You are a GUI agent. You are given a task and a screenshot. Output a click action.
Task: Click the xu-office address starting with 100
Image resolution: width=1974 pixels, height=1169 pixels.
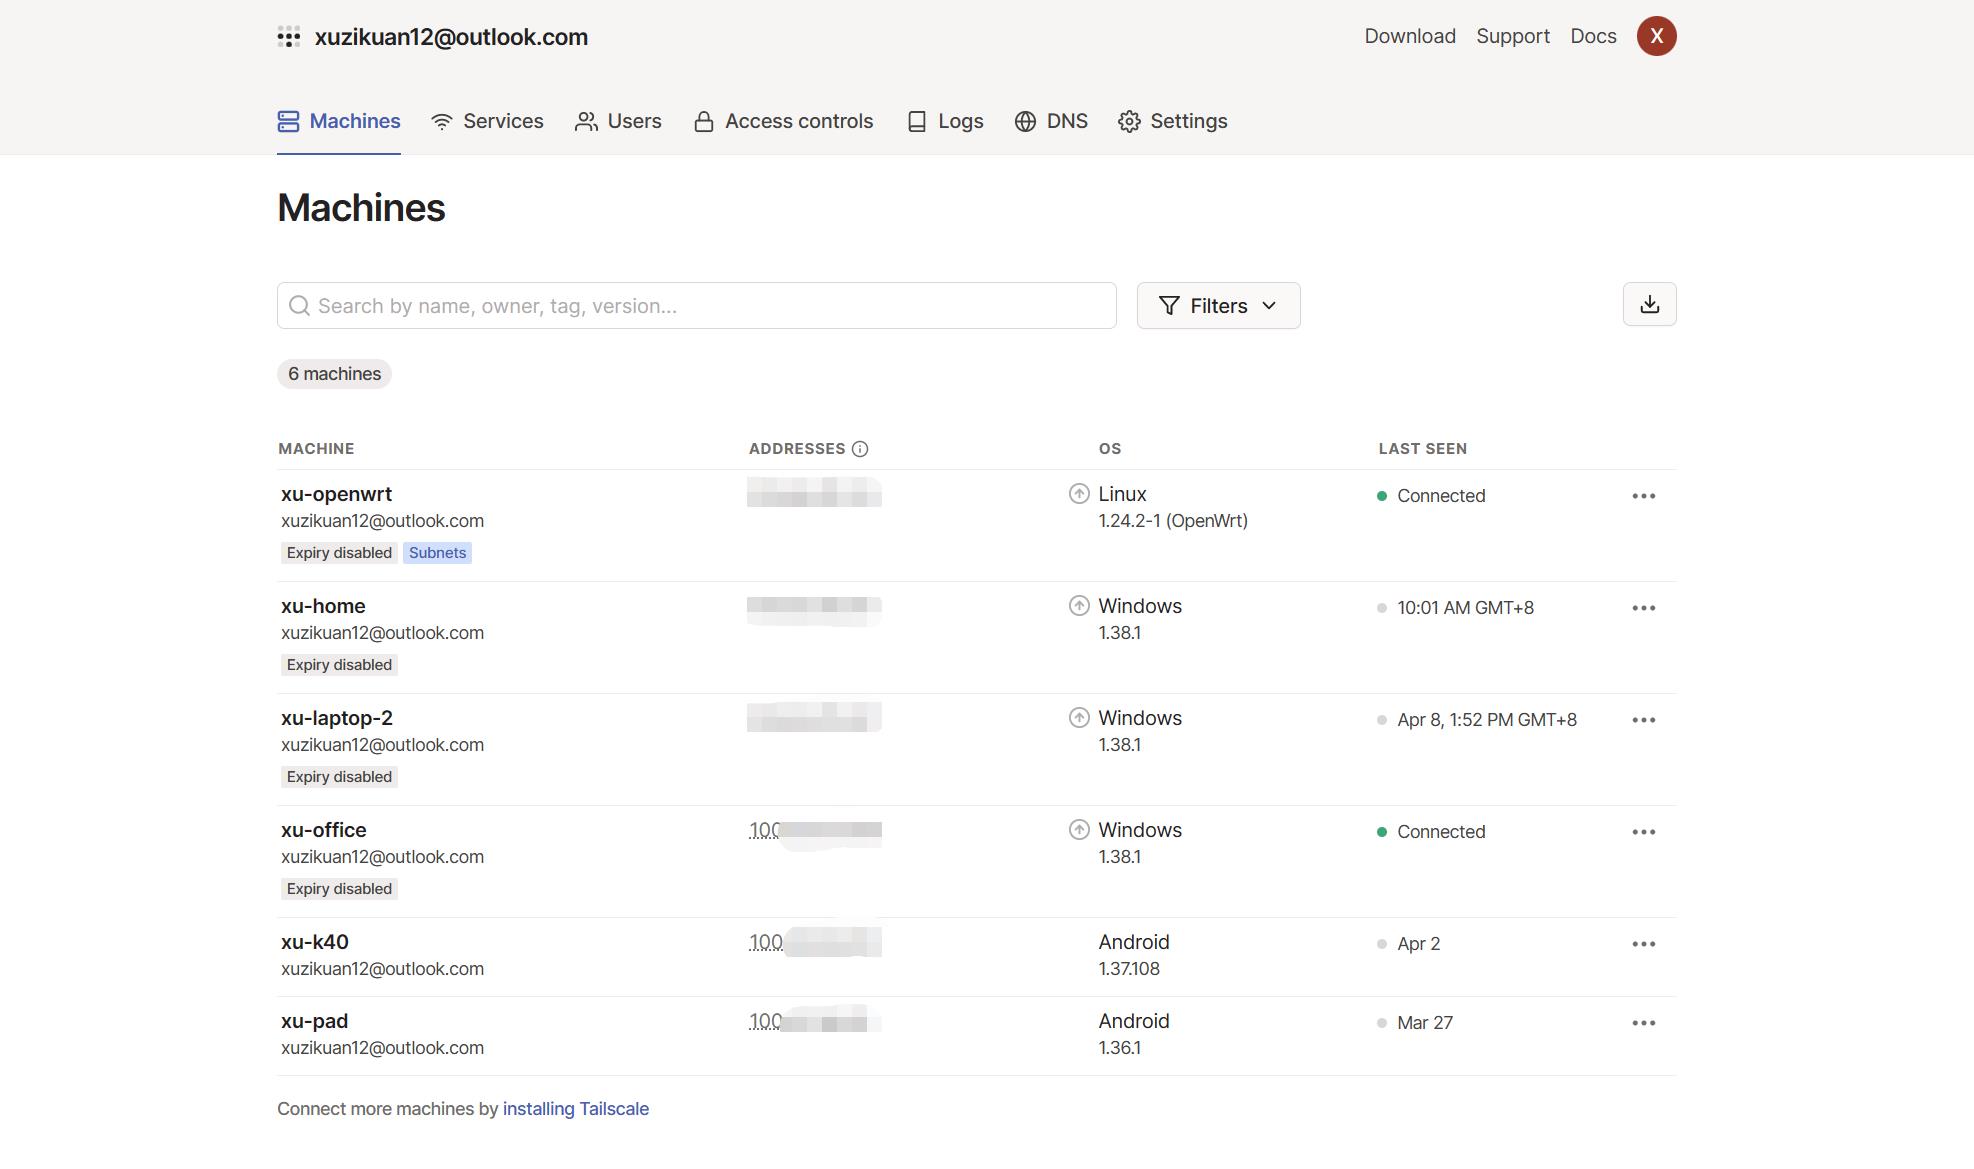point(815,830)
